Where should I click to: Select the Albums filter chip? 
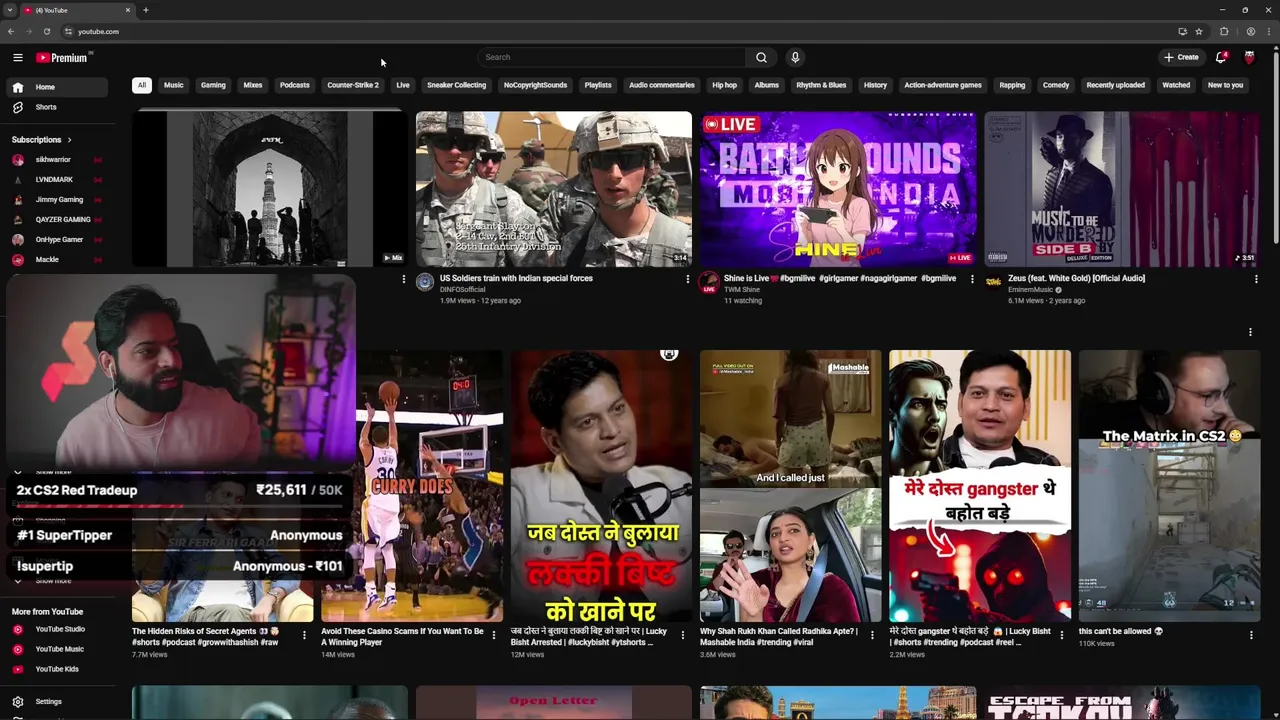[767, 85]
